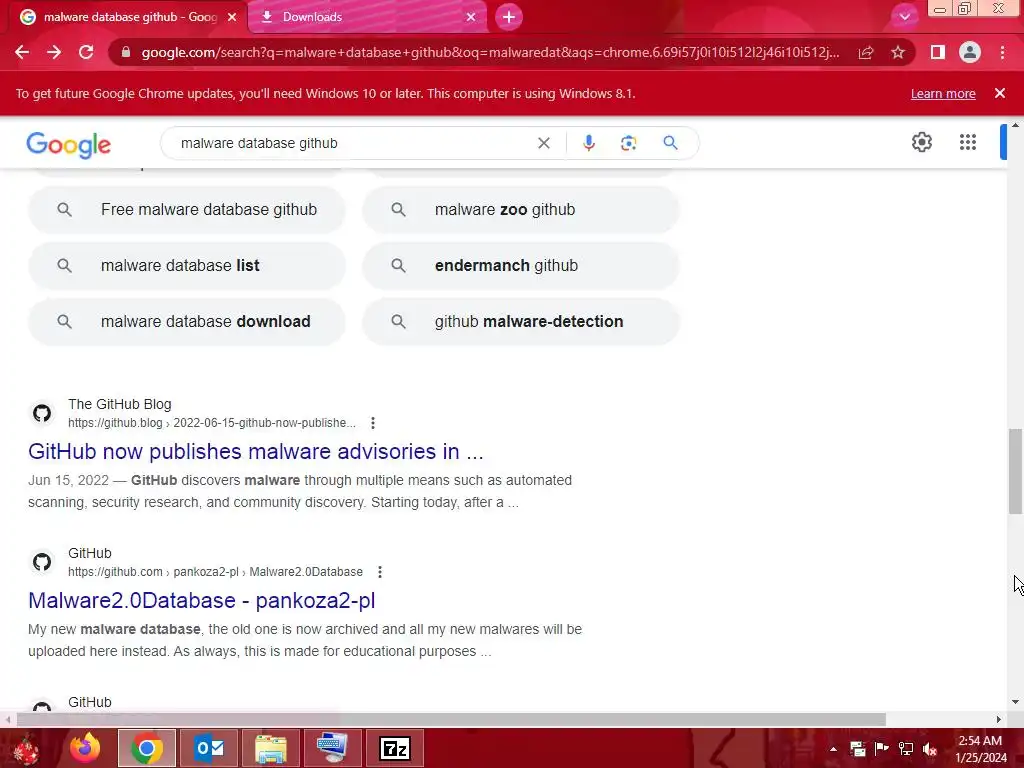The width and height of the screenshot is (1024, 768).
Task: Open the Learn more link
Action: tap(943, 93)
